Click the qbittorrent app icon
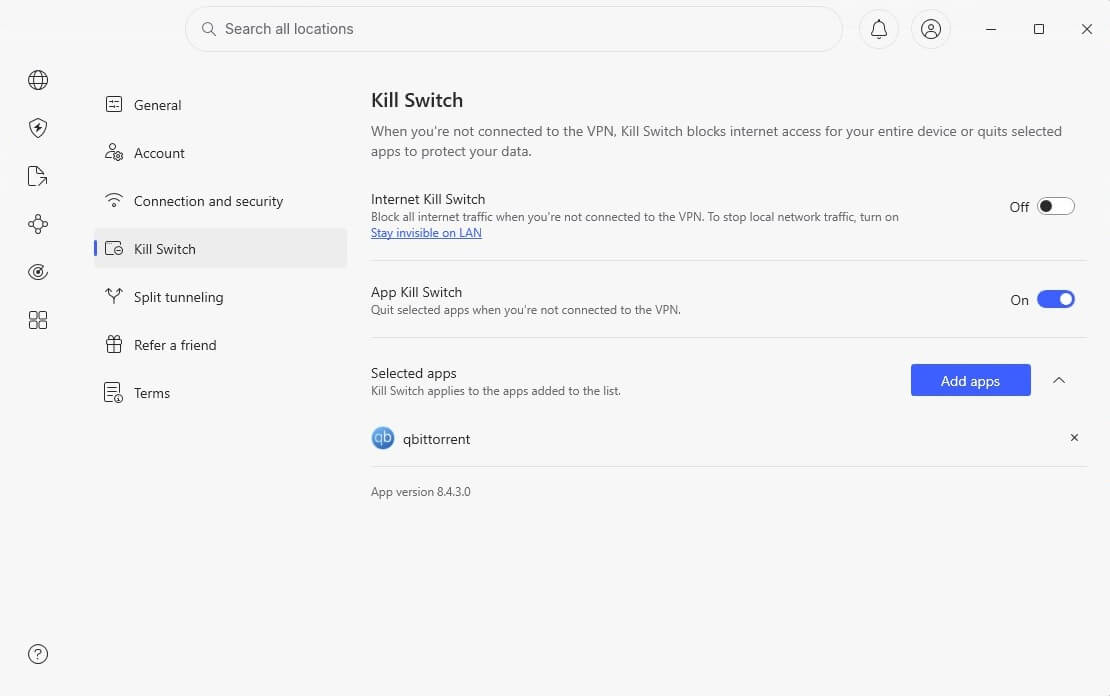 tap(383, 438)
